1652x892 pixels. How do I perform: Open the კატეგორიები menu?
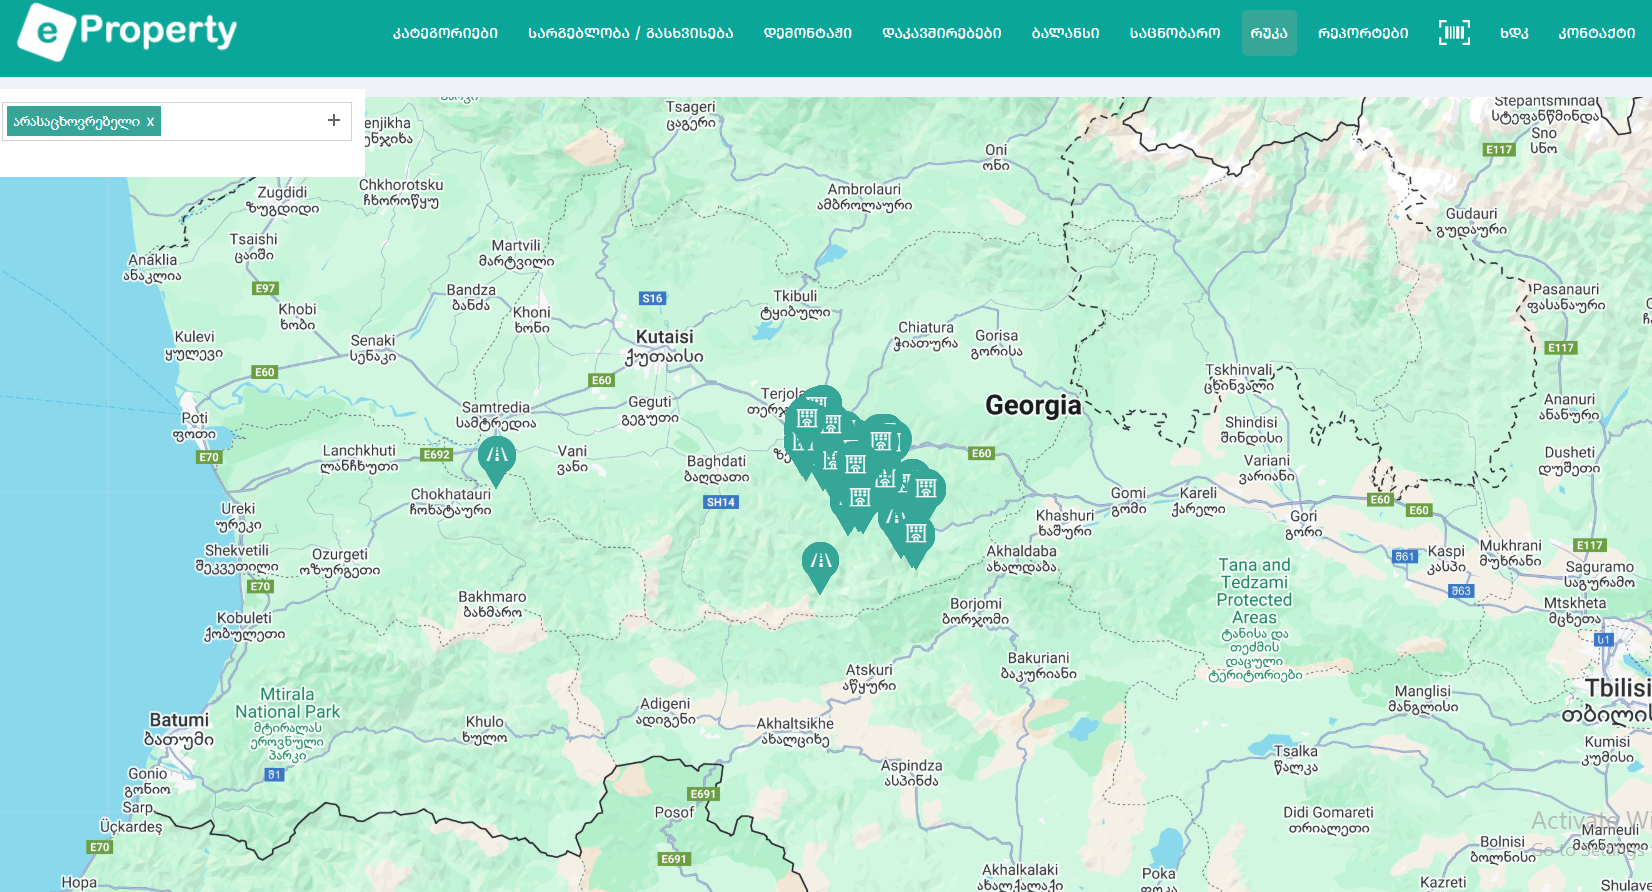445,33
